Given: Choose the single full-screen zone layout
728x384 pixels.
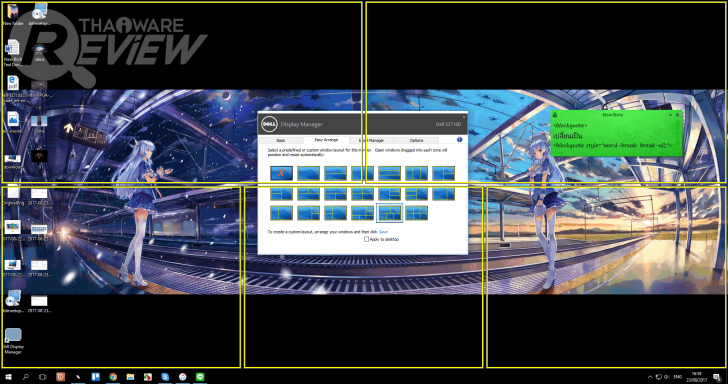Looking at the screenshot, I should [x=309, y=173].
